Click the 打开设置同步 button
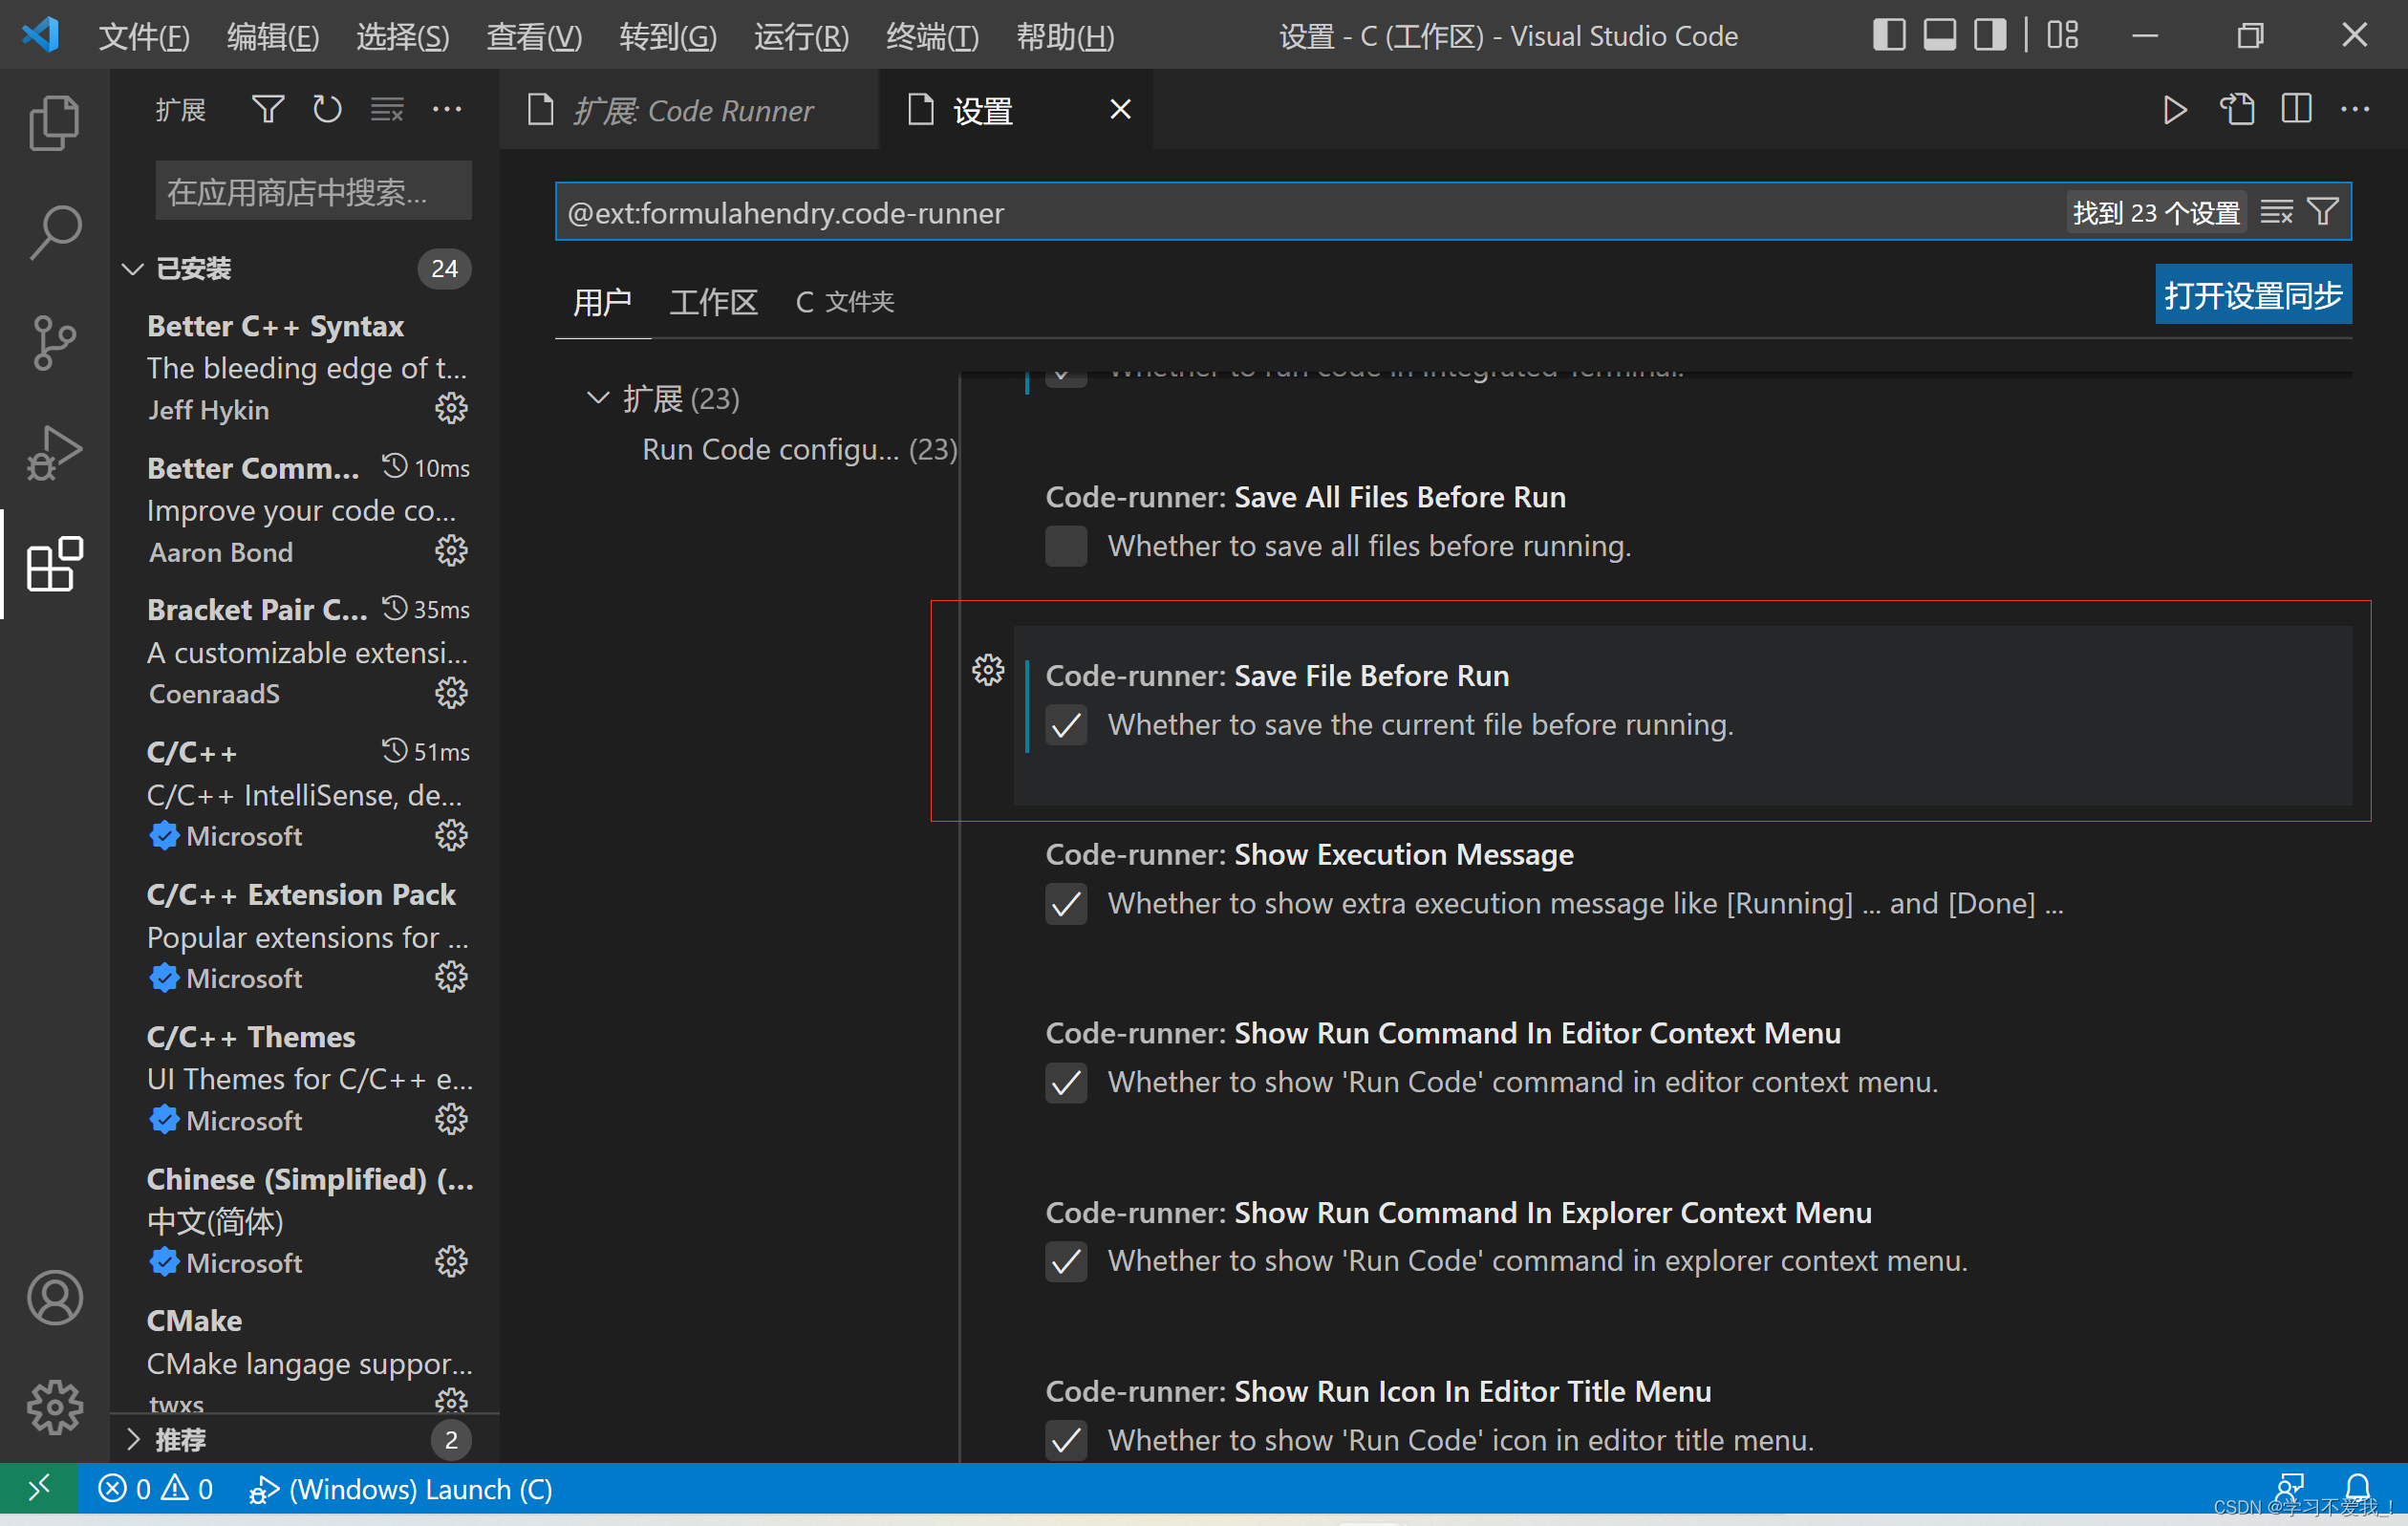Viewport: 2408px width, 1526px height. click(x=2252, y=295)
